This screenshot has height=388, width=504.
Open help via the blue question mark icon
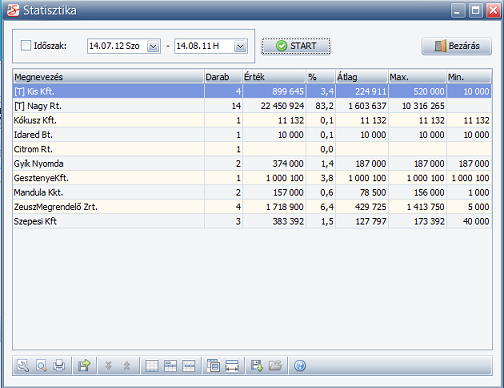pos(300,366)
